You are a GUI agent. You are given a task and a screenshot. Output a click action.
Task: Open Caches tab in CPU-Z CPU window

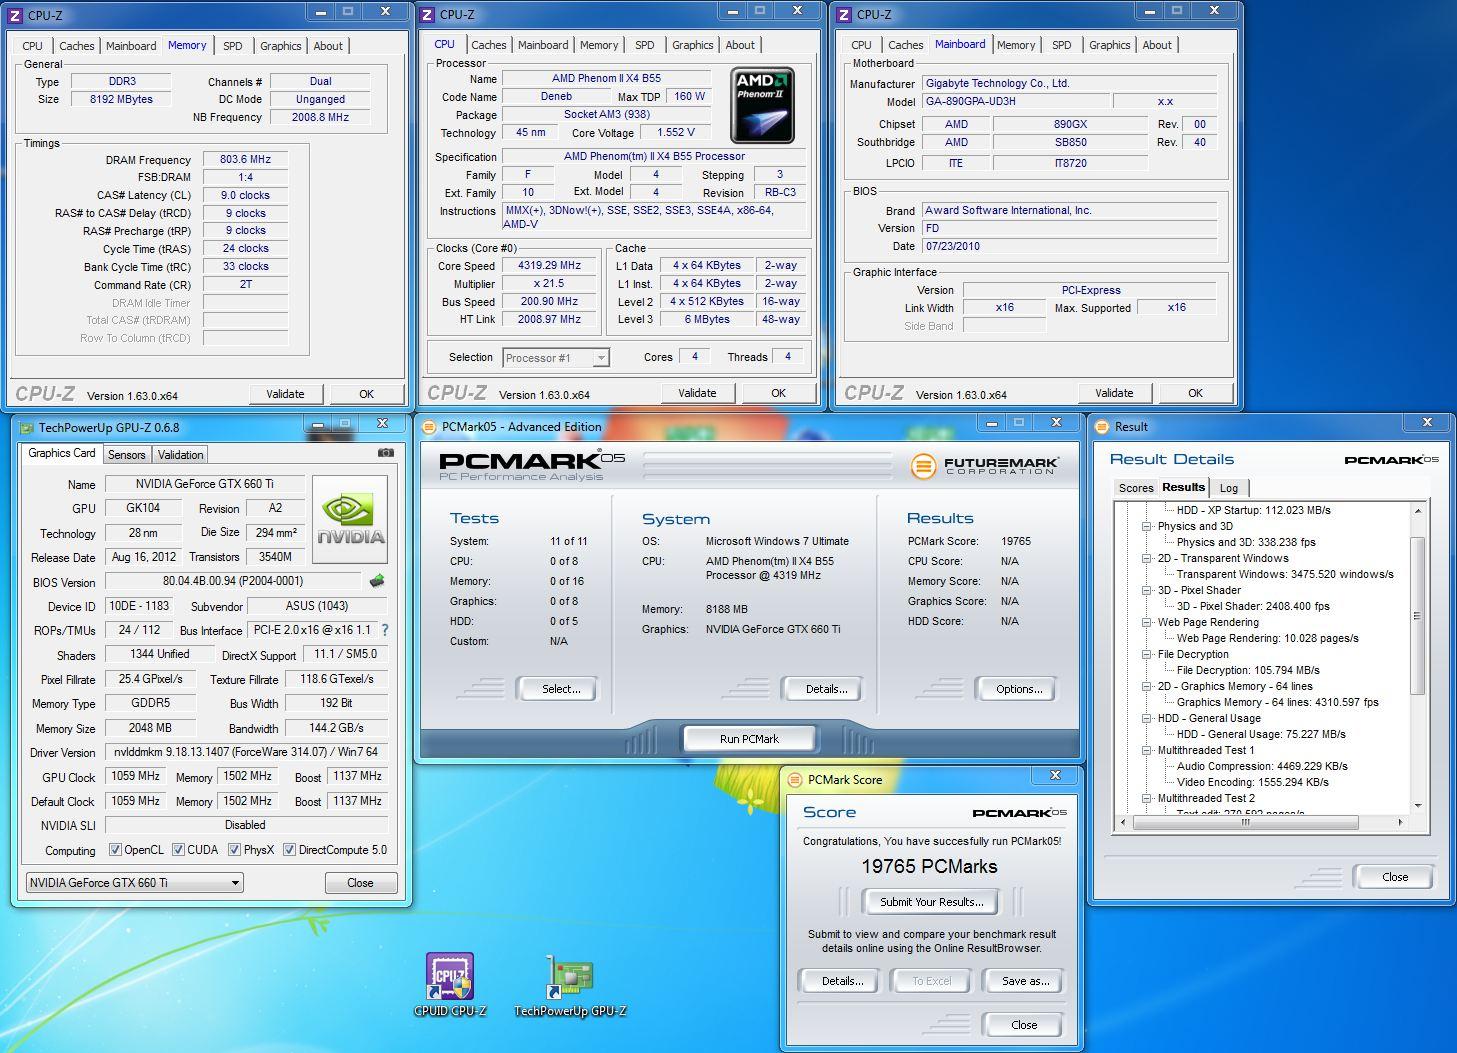tap(489, 45)
